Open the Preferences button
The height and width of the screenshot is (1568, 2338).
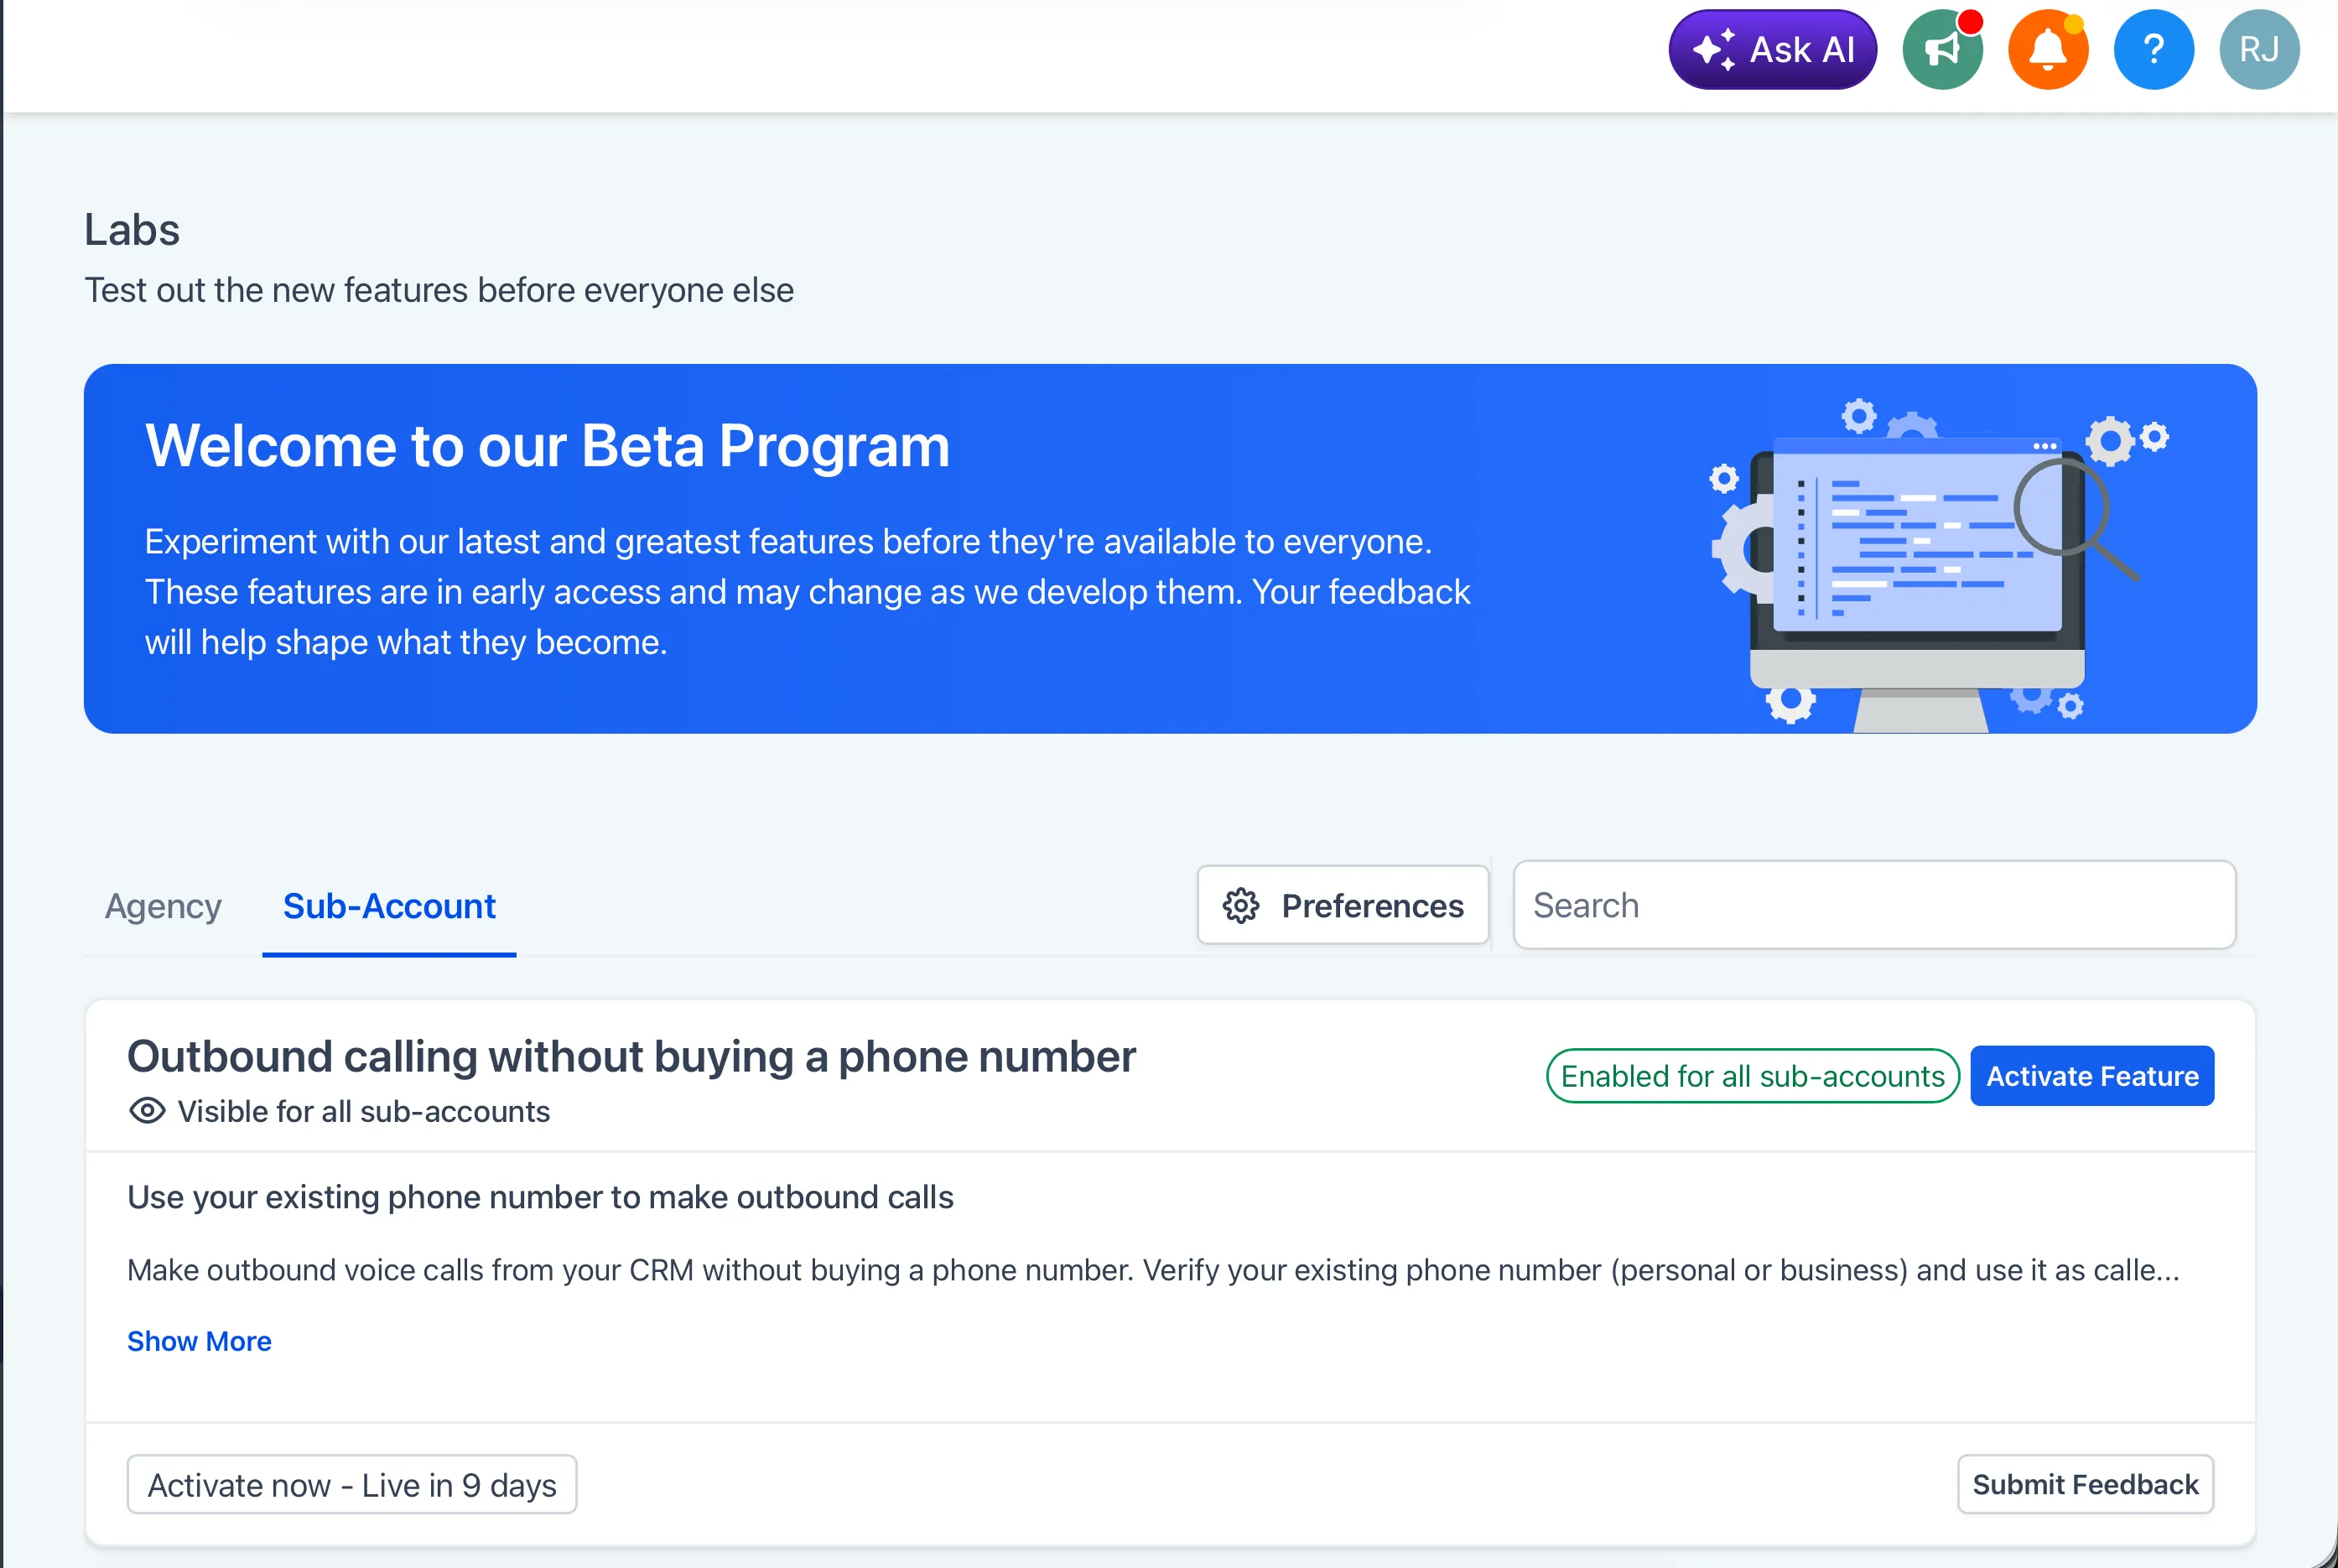tap(1343, 906)
